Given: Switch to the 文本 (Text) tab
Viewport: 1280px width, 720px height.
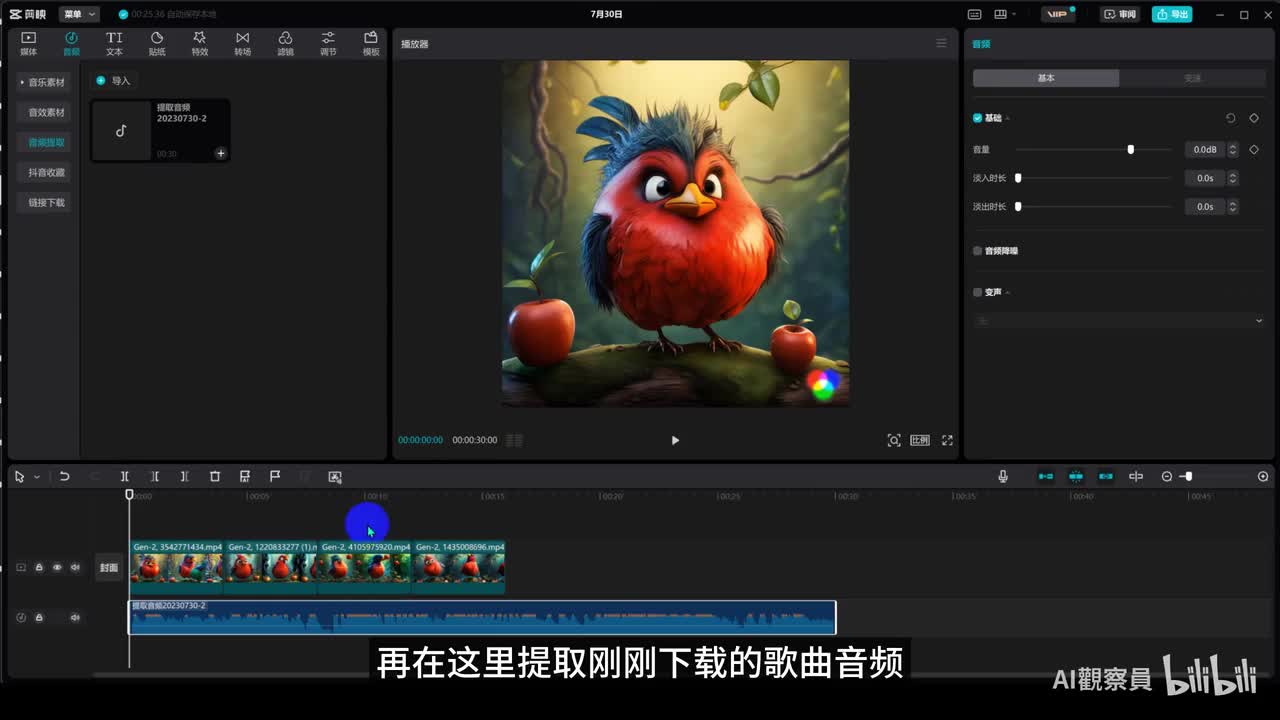Looking at the screenshot, I should click(x=114, y=43).
